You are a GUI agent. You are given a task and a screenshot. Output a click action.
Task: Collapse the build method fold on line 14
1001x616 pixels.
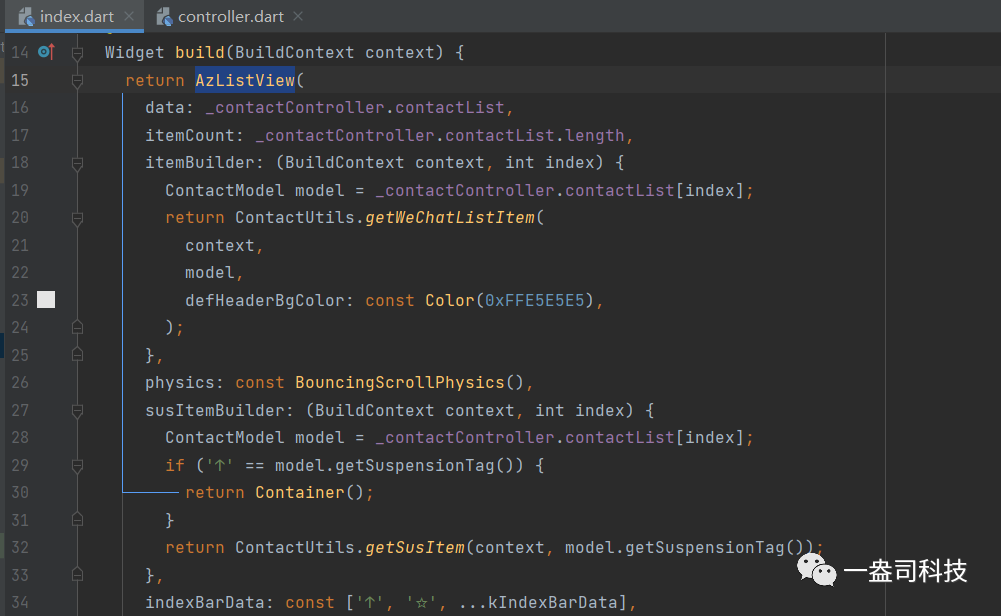click(x=77, y=53)
